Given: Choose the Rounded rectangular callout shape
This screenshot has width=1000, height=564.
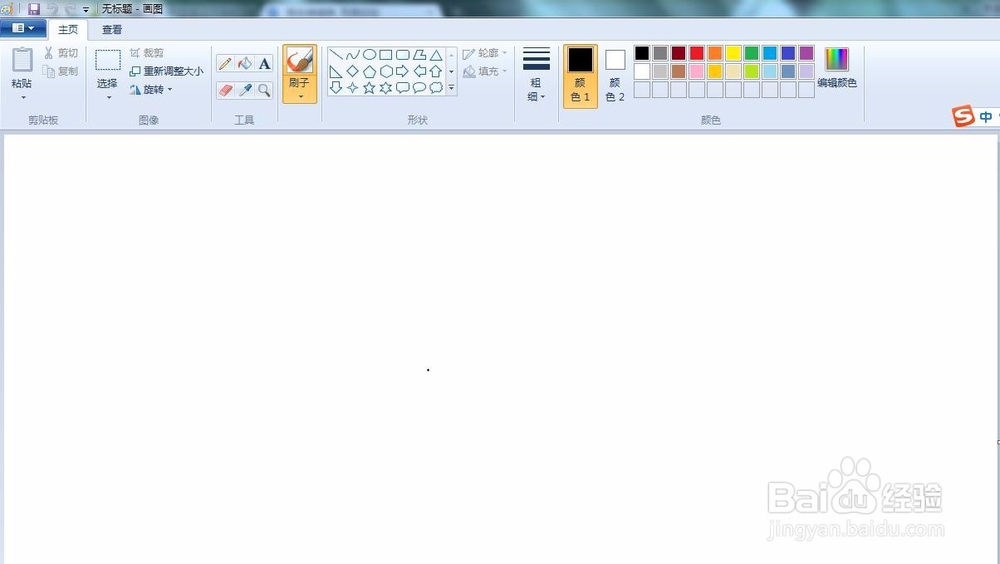Looking at the screenshot, I should coord(402,87).
